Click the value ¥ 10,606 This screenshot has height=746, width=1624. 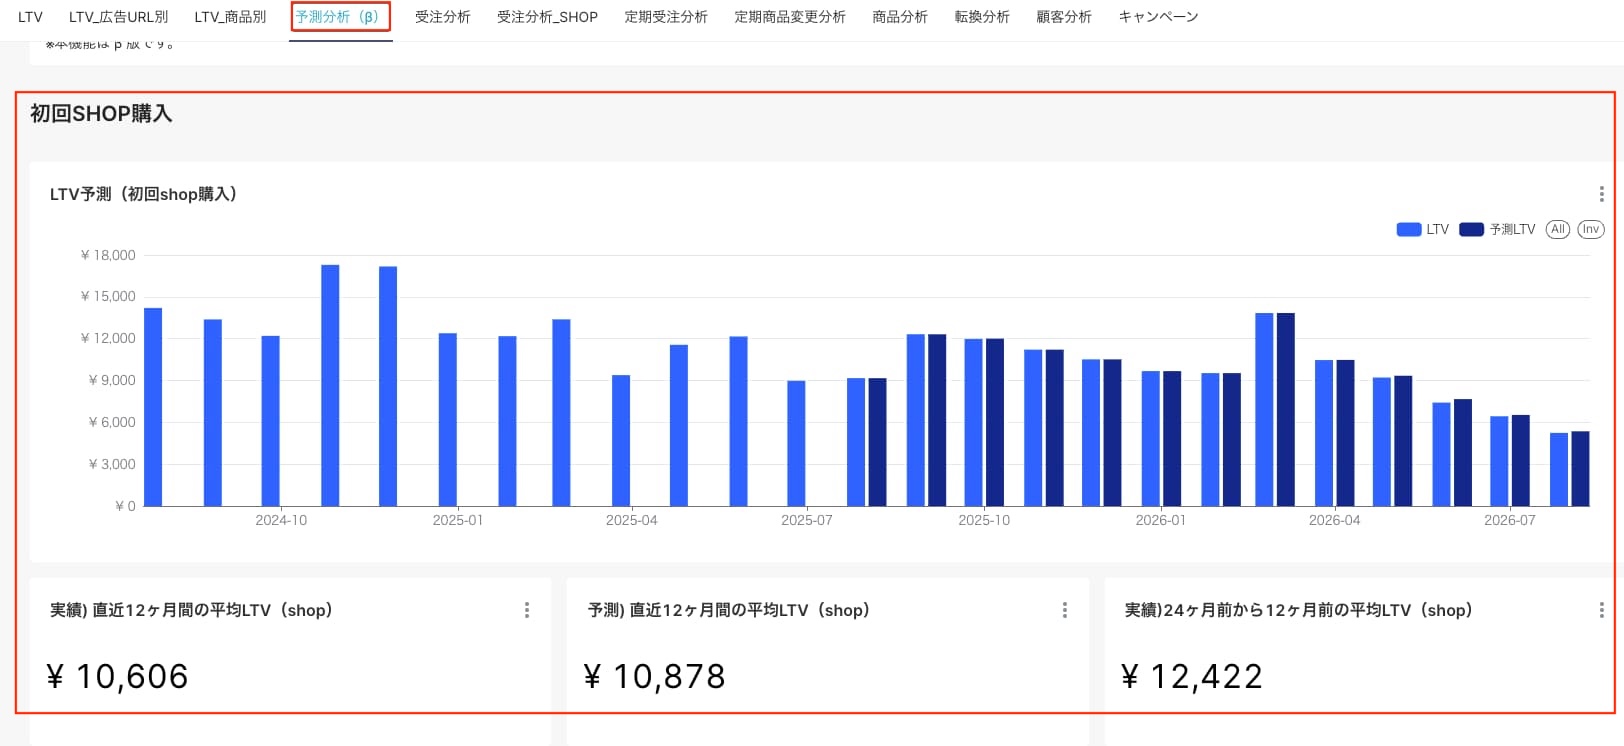(117, 677)
